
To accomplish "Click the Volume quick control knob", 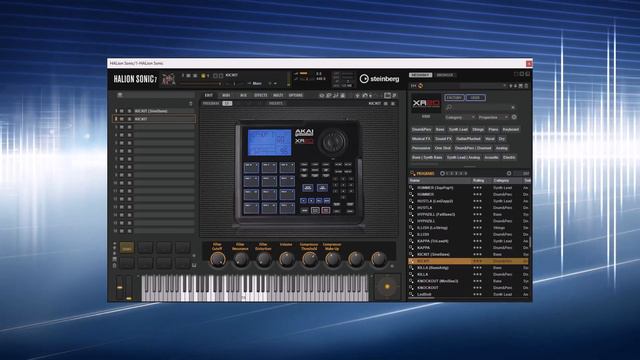I will [x=287, y=259].
